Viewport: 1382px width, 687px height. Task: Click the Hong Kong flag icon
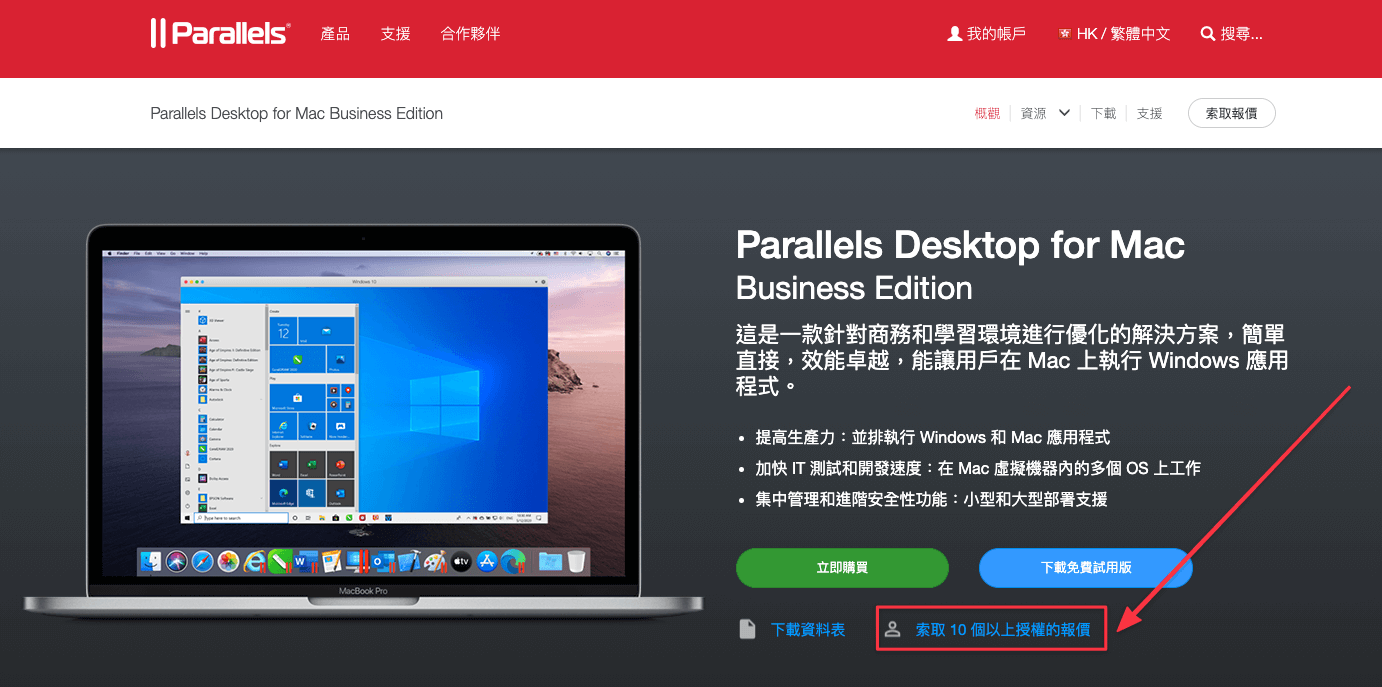coord(1064,34)
